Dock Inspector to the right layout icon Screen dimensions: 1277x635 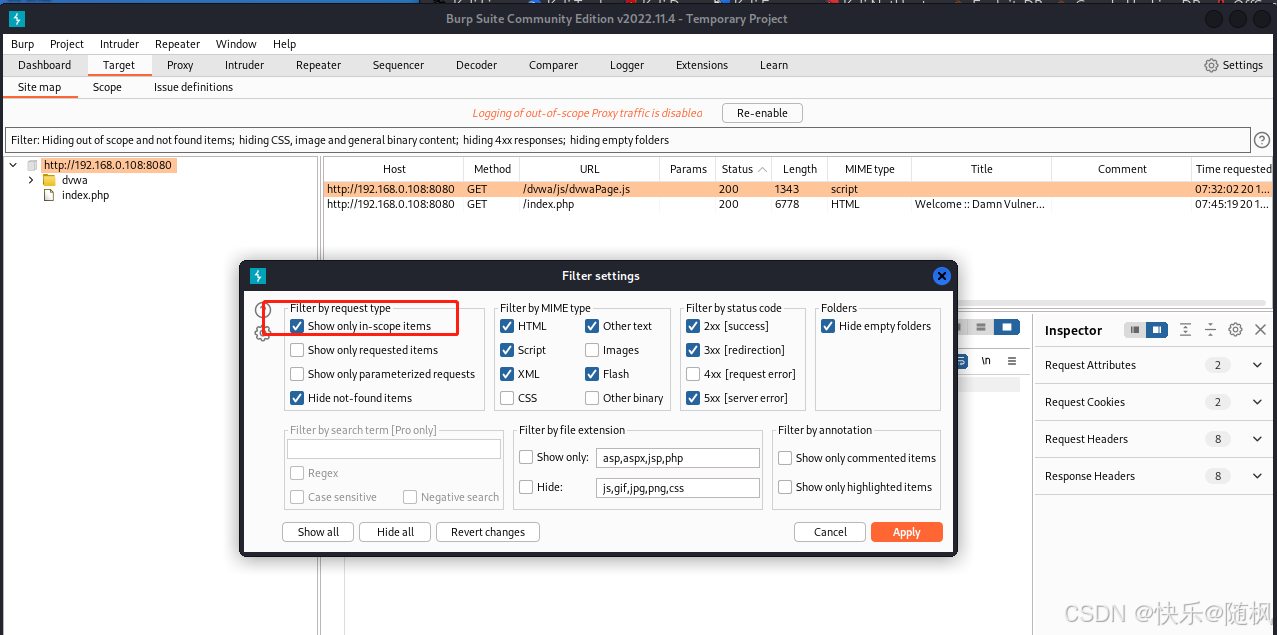[1157, 330]
